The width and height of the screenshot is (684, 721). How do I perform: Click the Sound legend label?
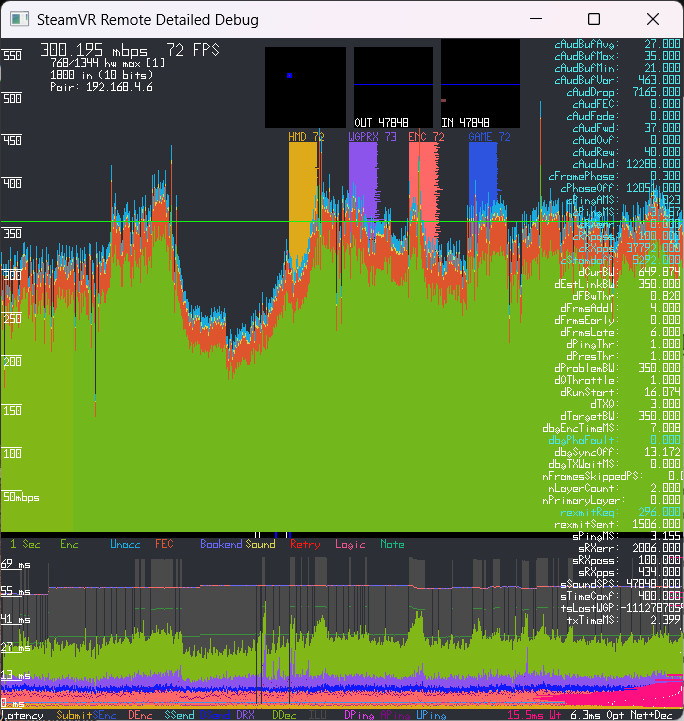260,544
